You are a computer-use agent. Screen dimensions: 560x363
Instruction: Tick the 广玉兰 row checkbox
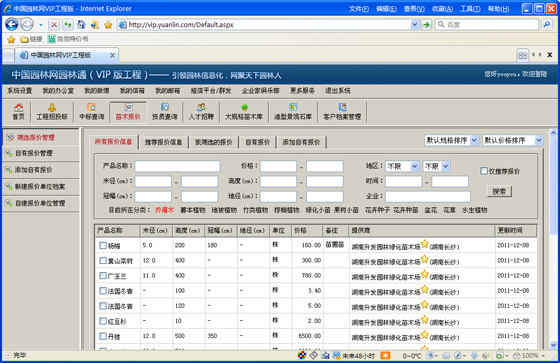pyautogui.click(x=103, y=275)
